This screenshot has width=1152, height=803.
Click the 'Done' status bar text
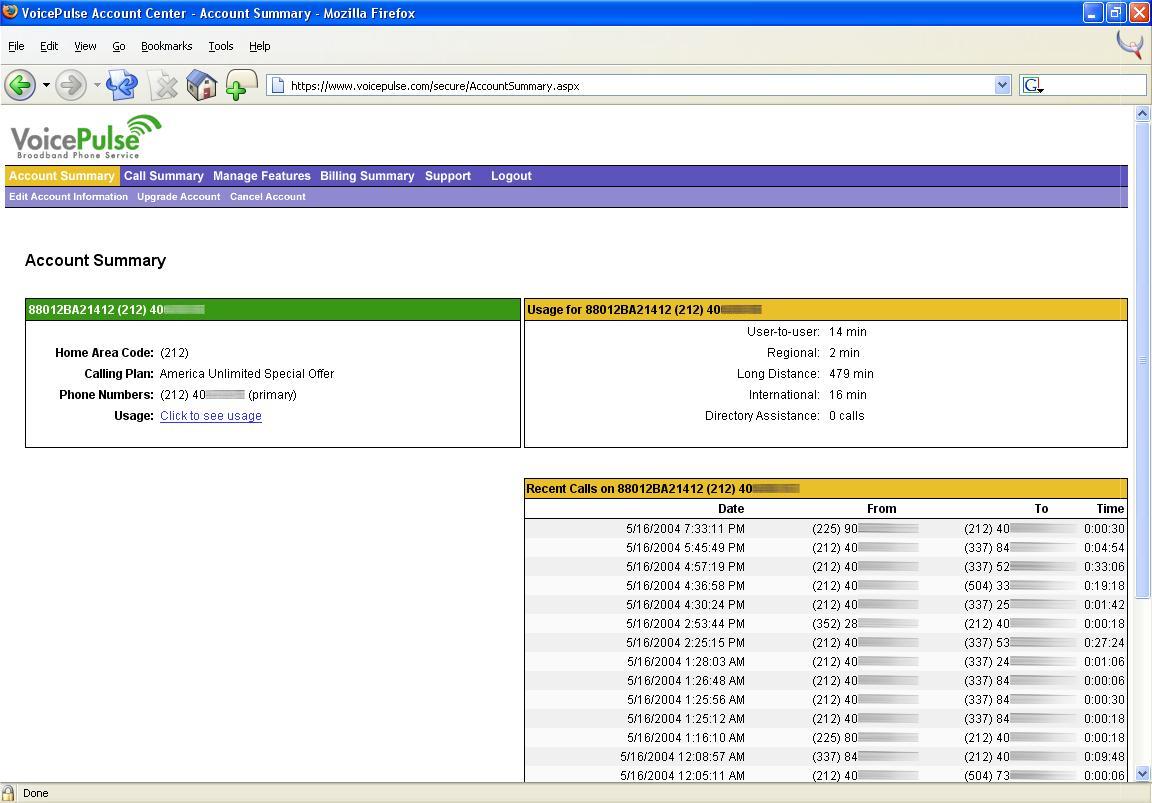(x=35, y=793)
